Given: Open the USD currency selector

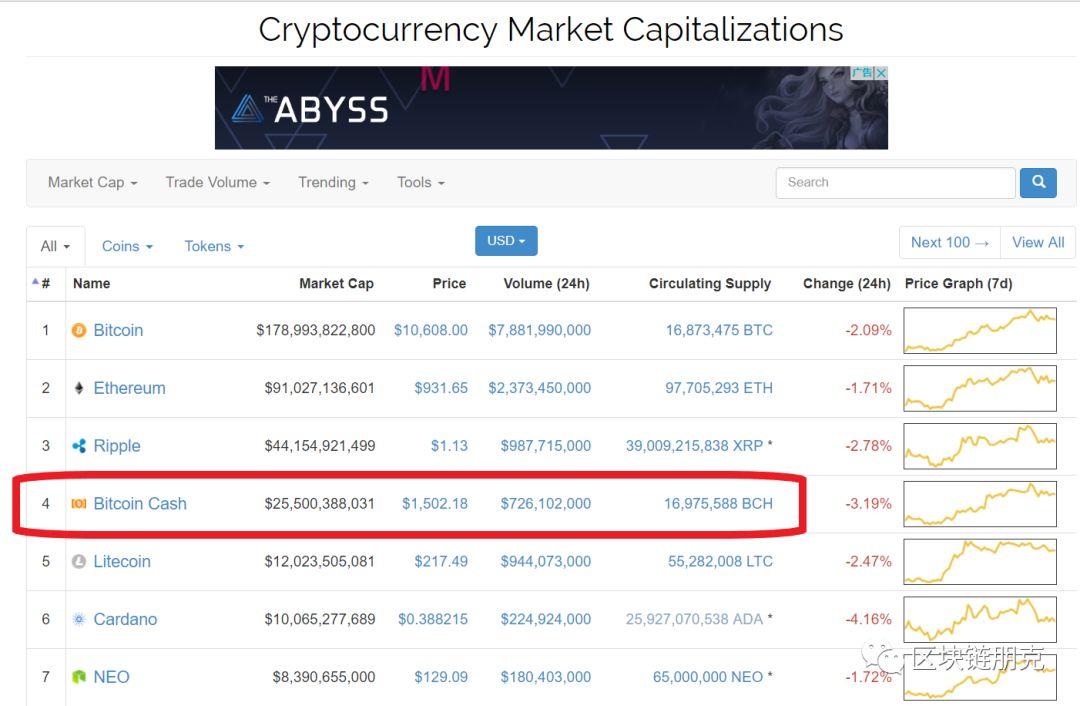Looking at the screenshot, I should (x=506, y=241).
